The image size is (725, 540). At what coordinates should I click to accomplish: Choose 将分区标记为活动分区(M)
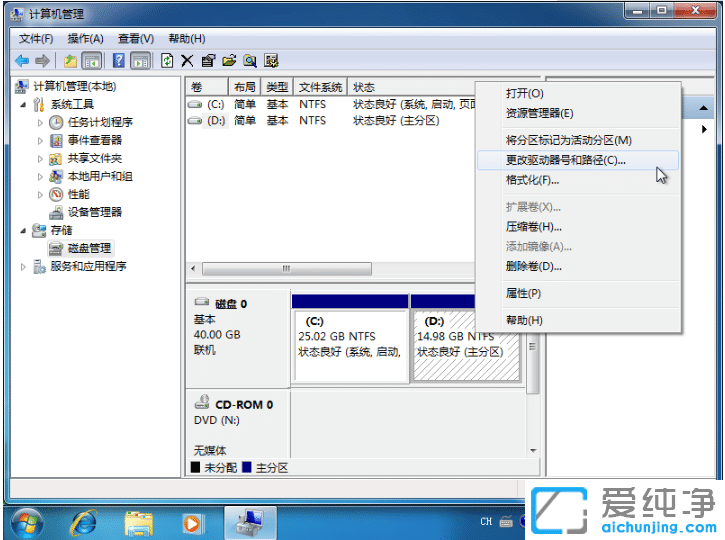578,140
